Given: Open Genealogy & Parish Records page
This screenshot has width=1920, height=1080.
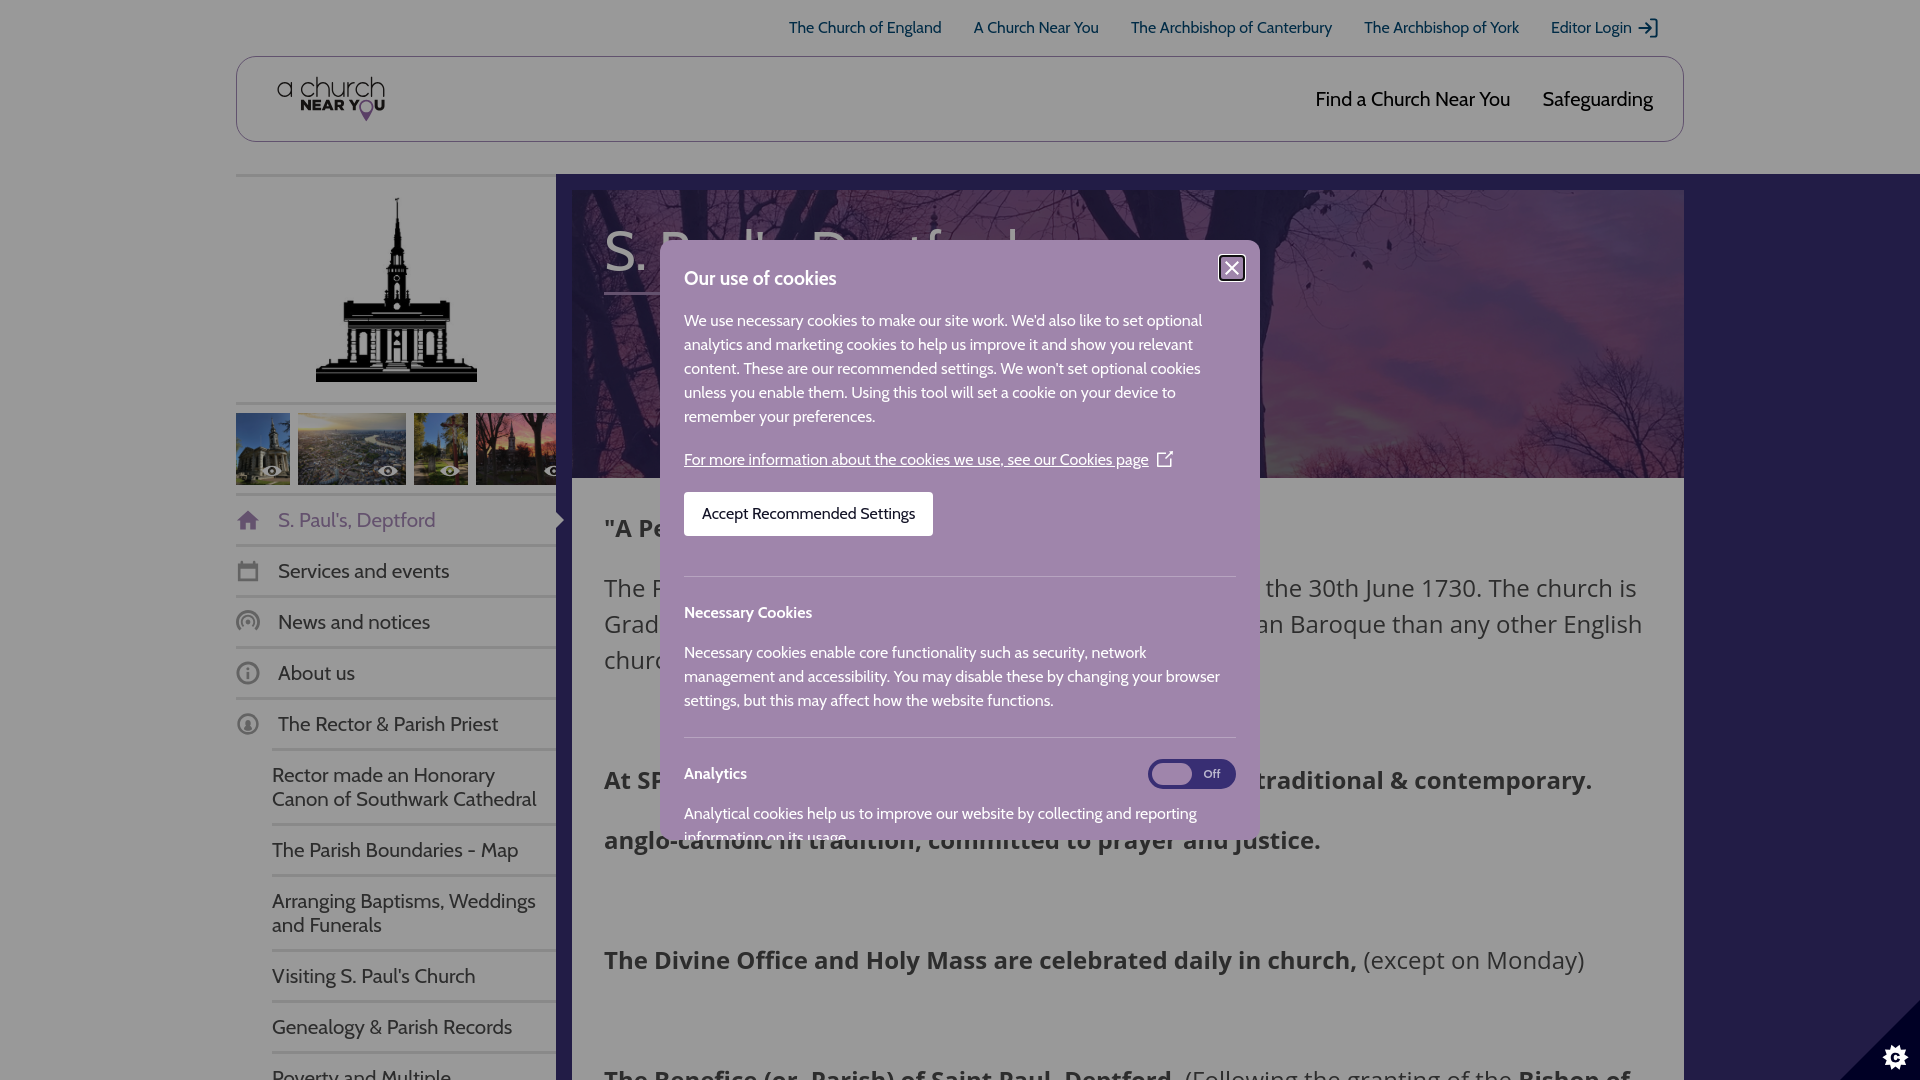Looking at the screenshot, I should click(x=414, y=1027).
